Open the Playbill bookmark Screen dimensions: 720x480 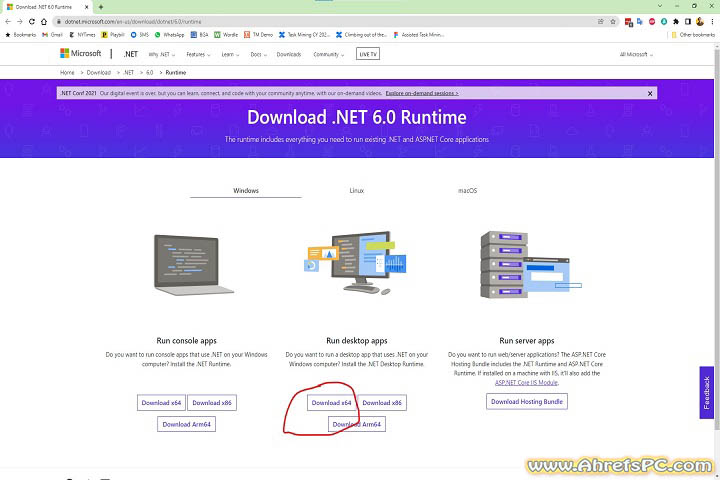113,34
